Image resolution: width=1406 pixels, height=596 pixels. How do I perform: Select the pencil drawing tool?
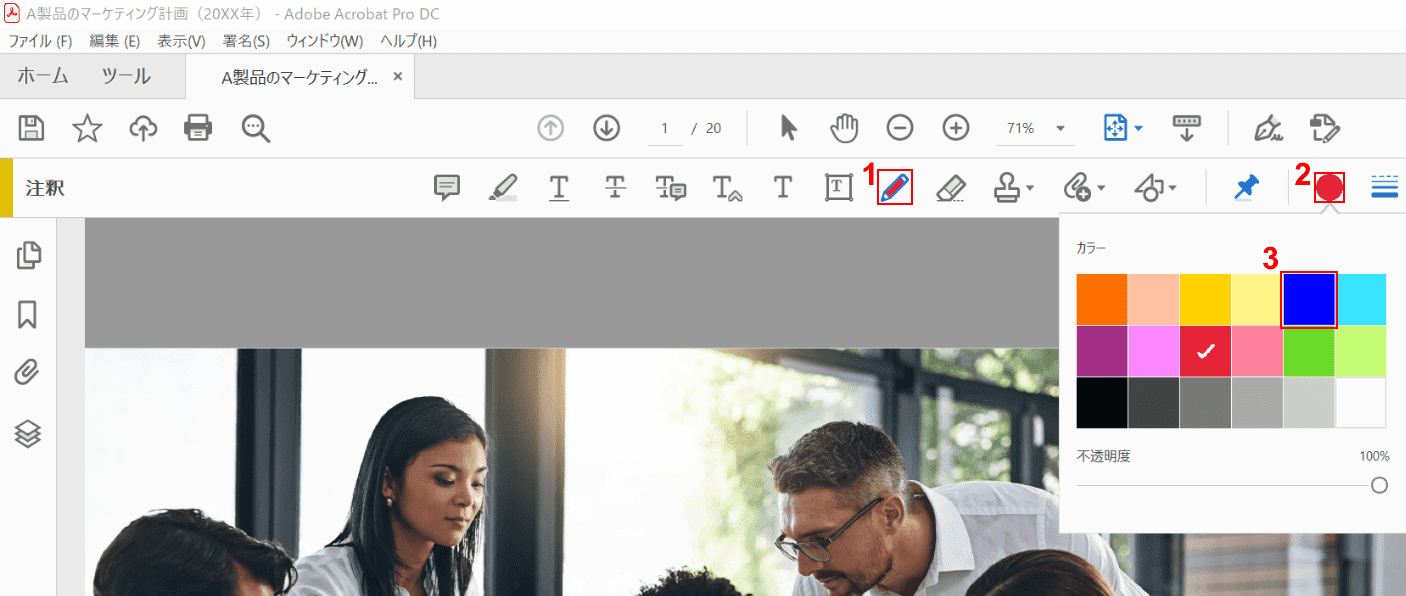coord(895,187)
